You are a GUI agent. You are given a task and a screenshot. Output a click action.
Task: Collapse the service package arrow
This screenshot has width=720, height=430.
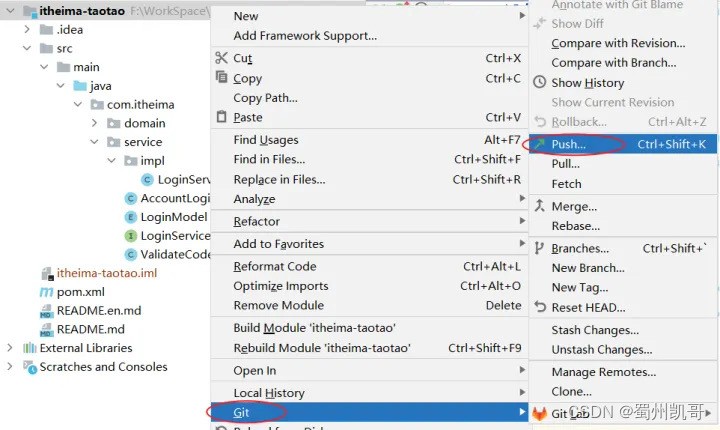pyautogui.click(x=93, y=142)
